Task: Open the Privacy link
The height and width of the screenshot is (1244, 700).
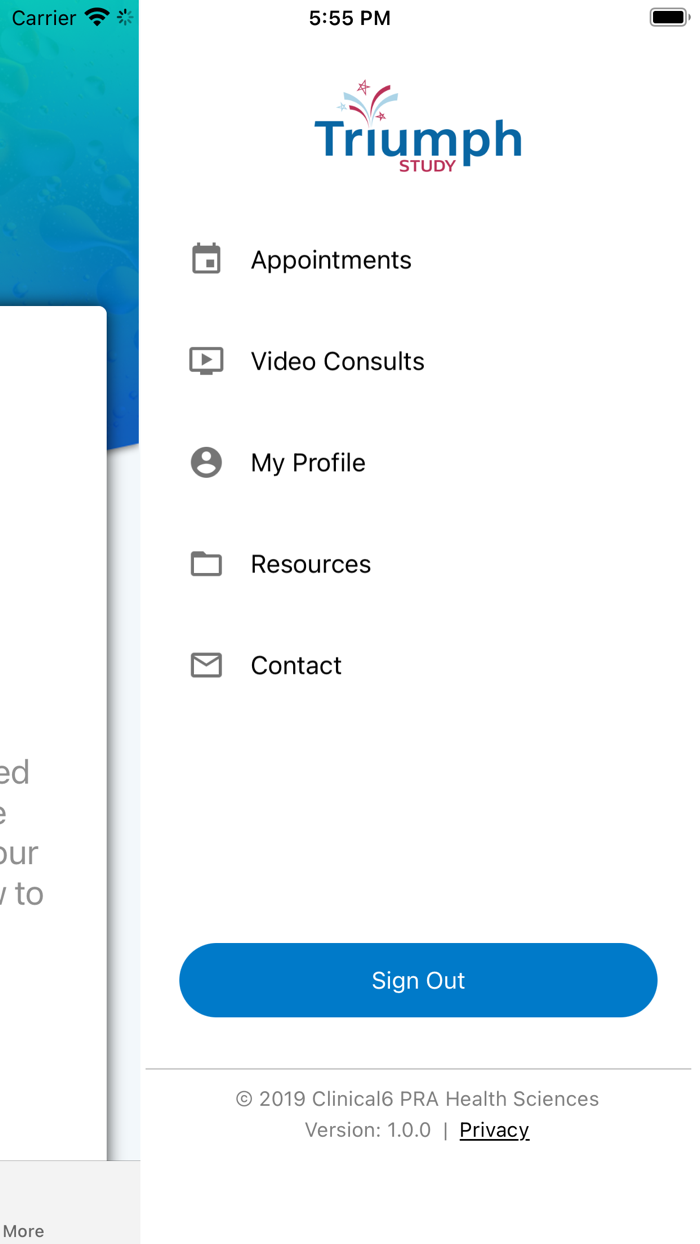Action: point(494,1130)
